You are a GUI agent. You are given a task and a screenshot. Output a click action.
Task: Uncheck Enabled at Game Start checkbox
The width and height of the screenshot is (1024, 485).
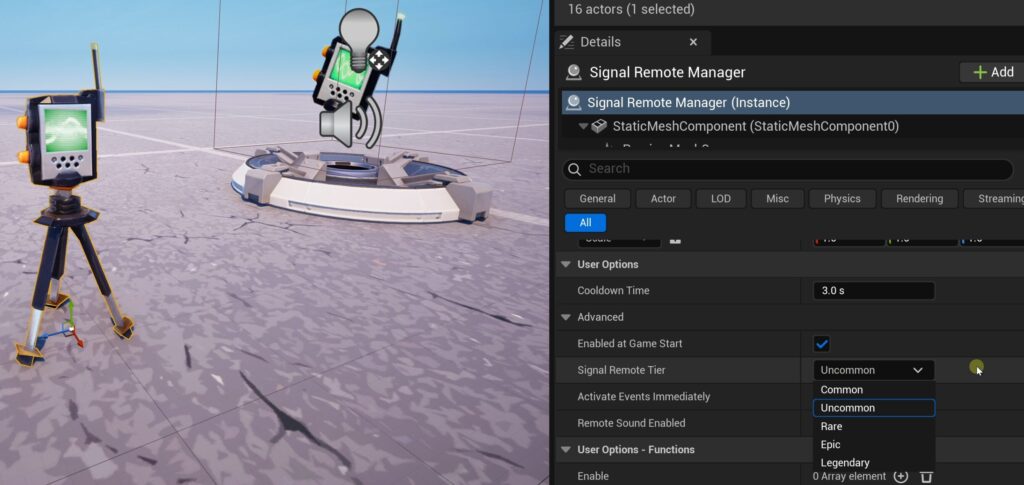822,344
